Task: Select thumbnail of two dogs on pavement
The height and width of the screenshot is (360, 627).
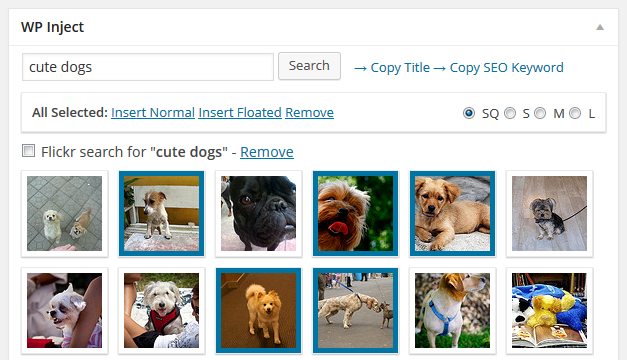Action: point(64,214)
